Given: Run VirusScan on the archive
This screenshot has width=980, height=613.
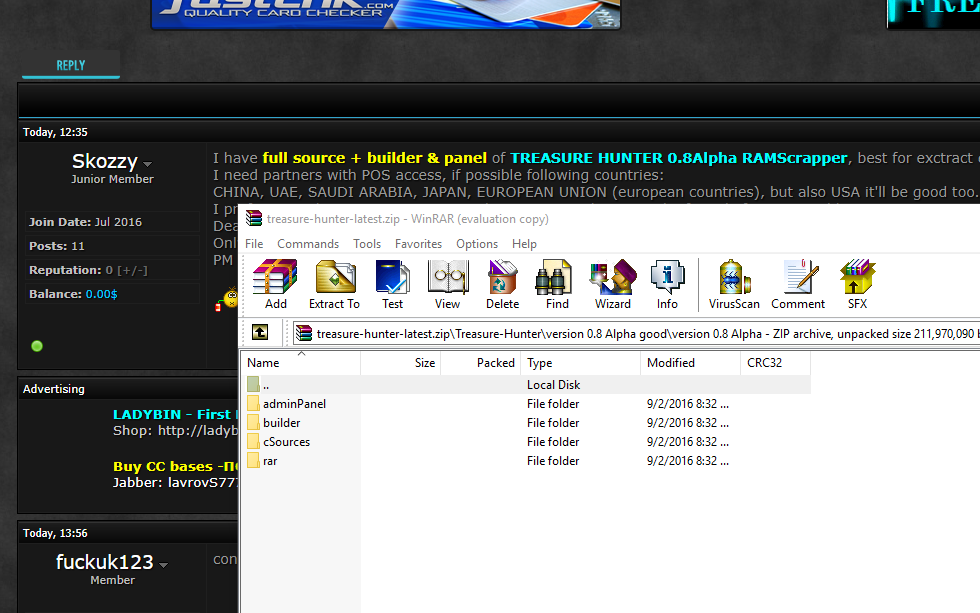Looking at the screenshot, I should click(x=734, y=284).
